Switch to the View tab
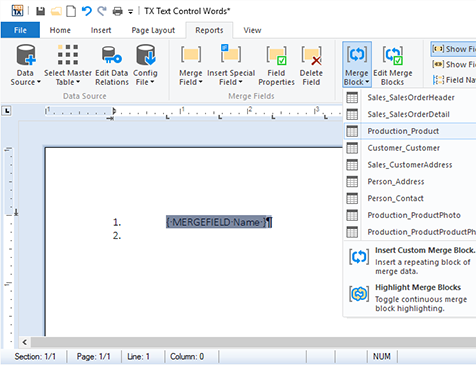This screenshot has width=476, height=365. (252, 30)
